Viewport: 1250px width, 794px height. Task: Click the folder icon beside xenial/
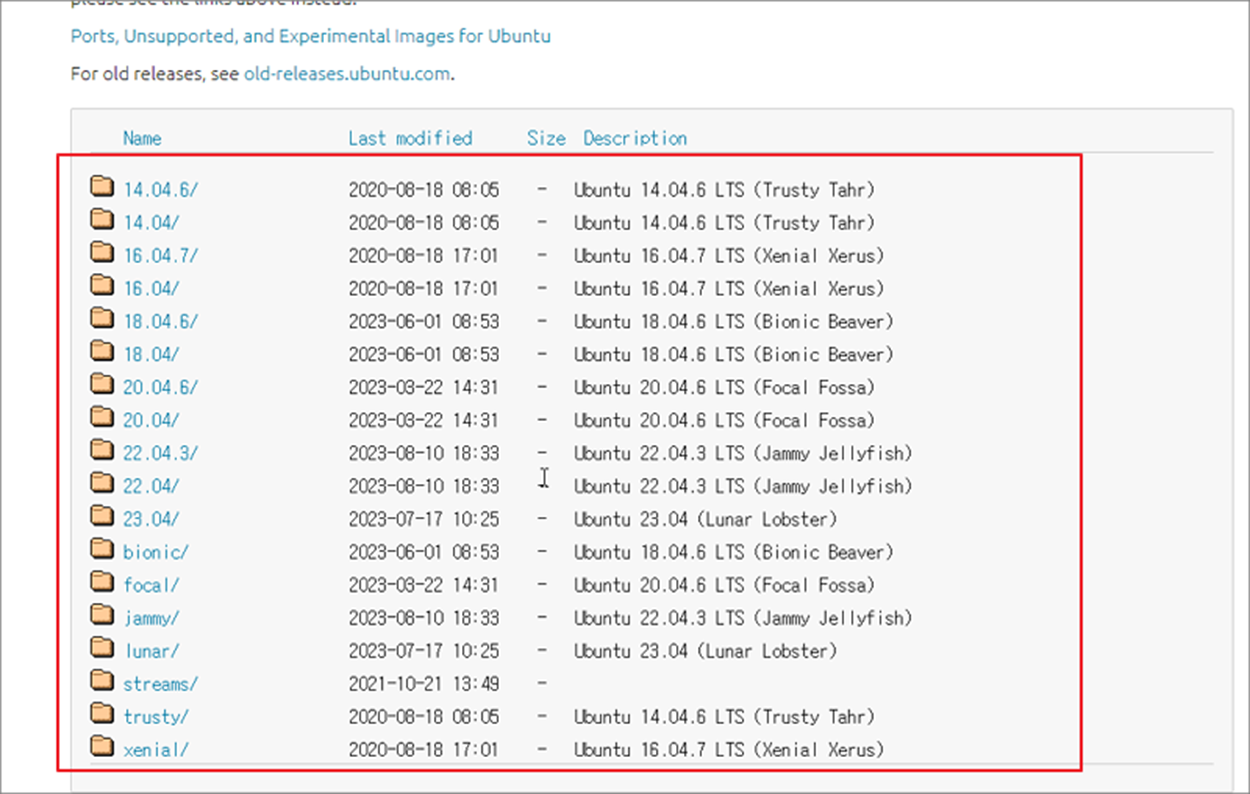[102, 747]
